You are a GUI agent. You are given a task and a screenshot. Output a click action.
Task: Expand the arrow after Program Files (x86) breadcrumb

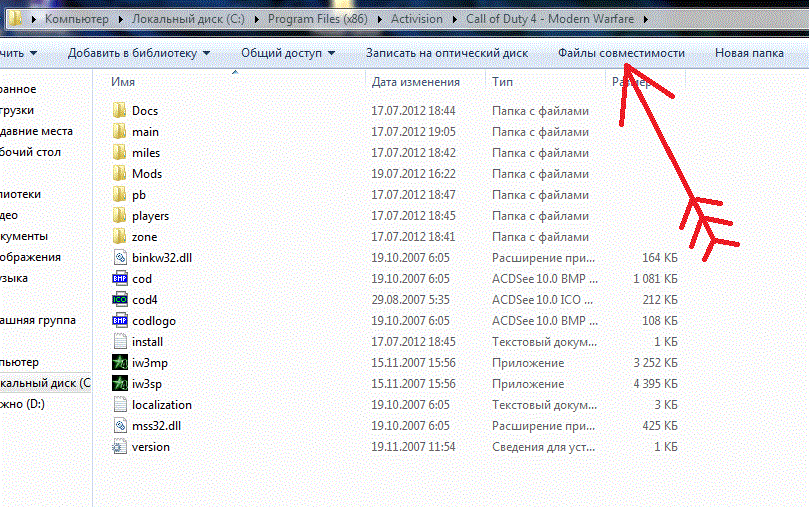(380, 19)
